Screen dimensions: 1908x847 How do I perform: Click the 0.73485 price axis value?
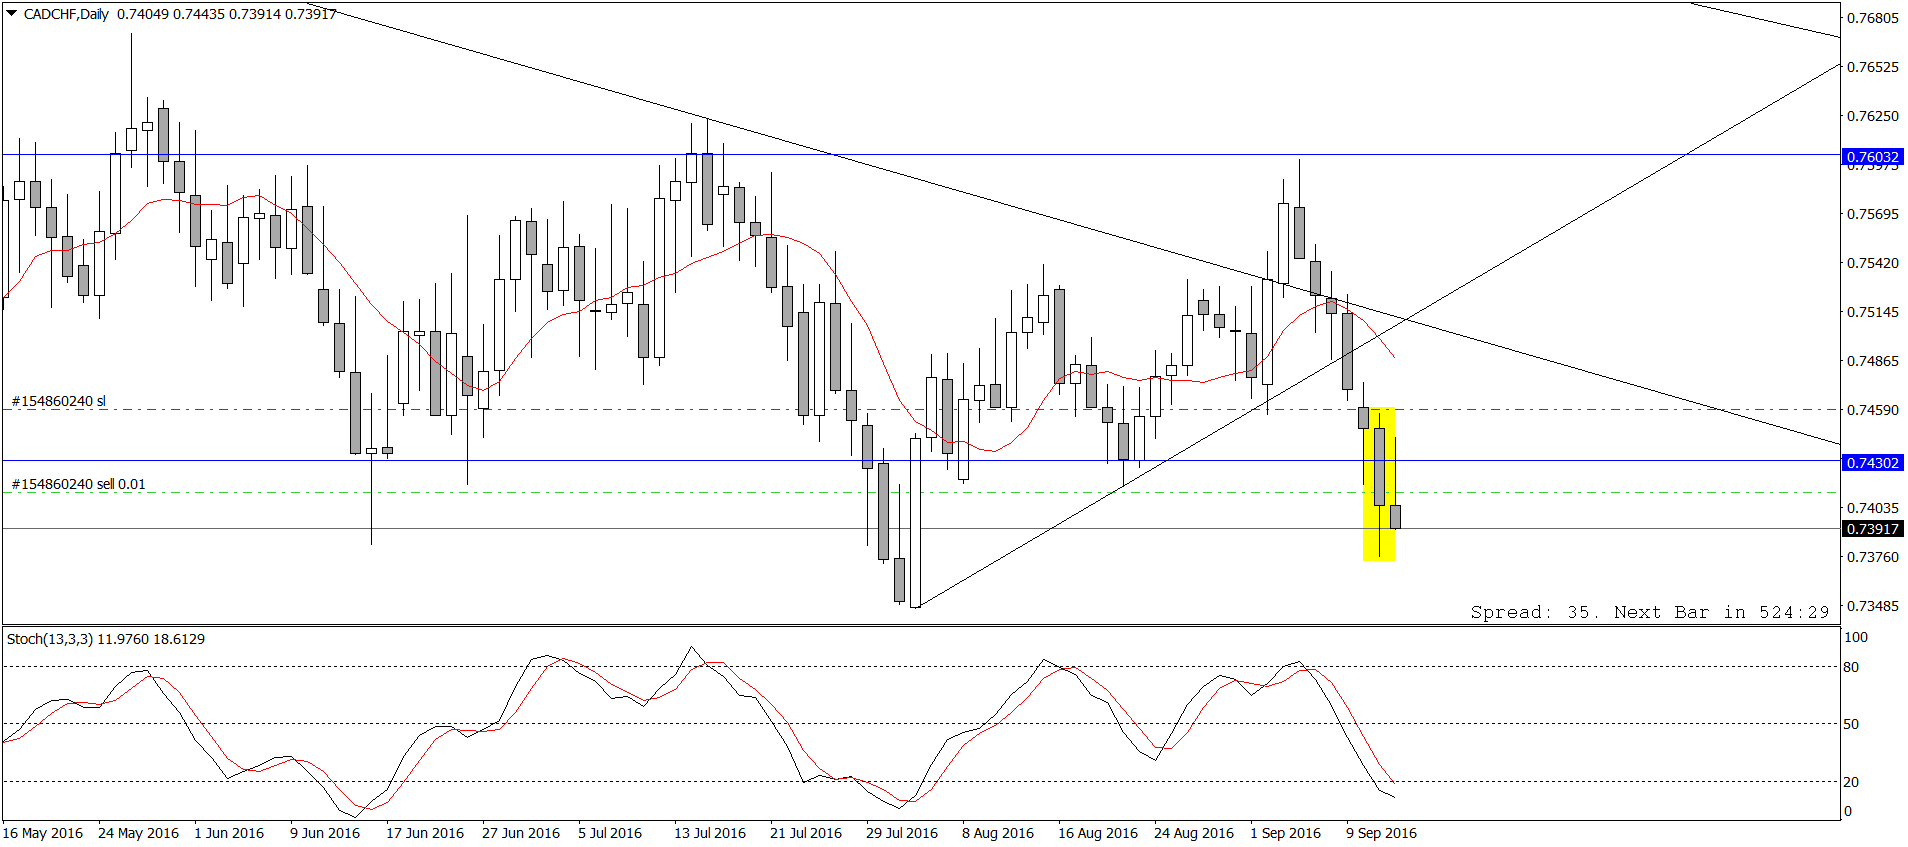(1872, 606)
